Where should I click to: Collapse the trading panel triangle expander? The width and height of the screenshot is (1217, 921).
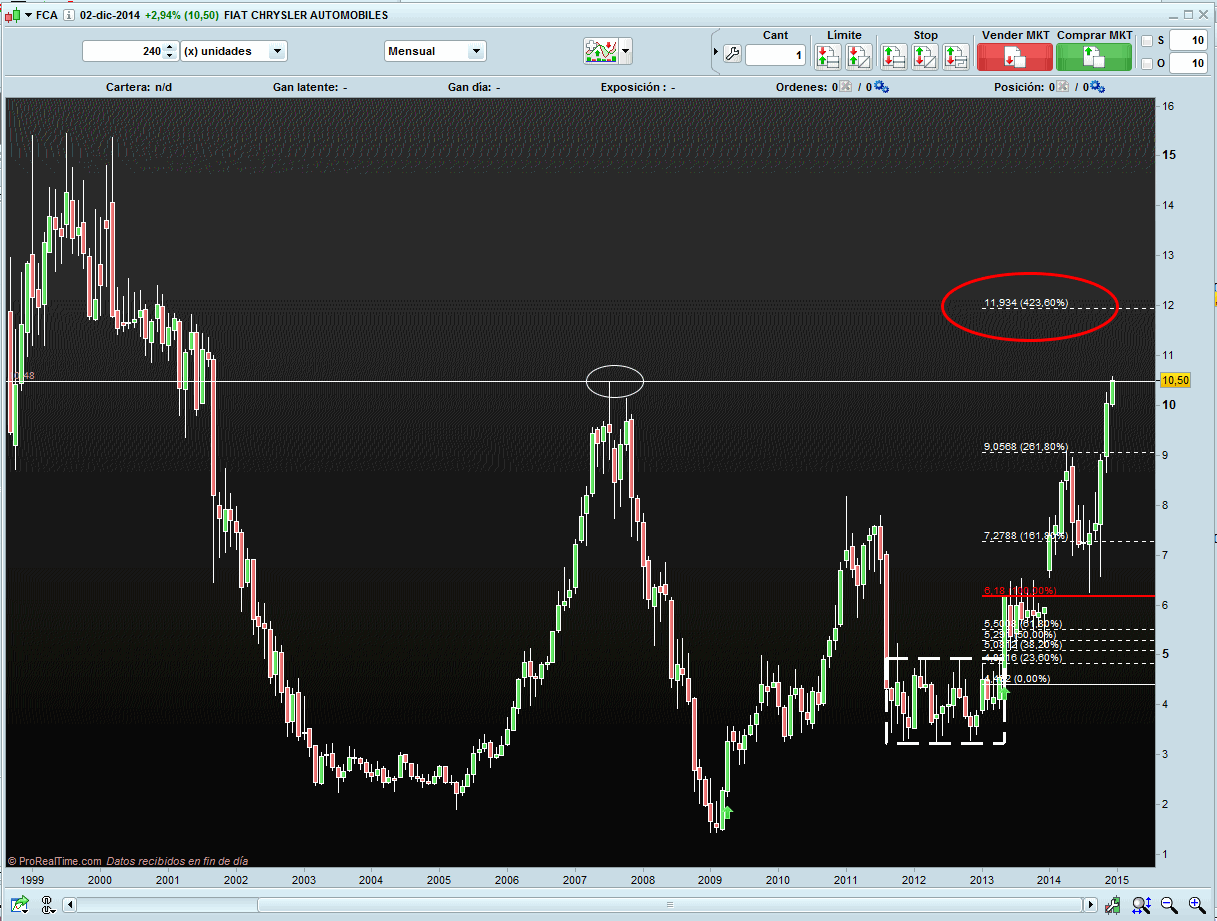tap(715, 51)
